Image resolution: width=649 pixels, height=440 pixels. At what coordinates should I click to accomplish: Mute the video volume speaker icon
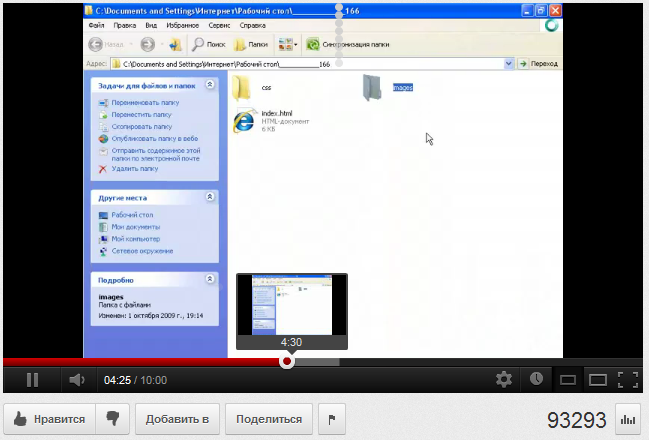tap(77, 380)
